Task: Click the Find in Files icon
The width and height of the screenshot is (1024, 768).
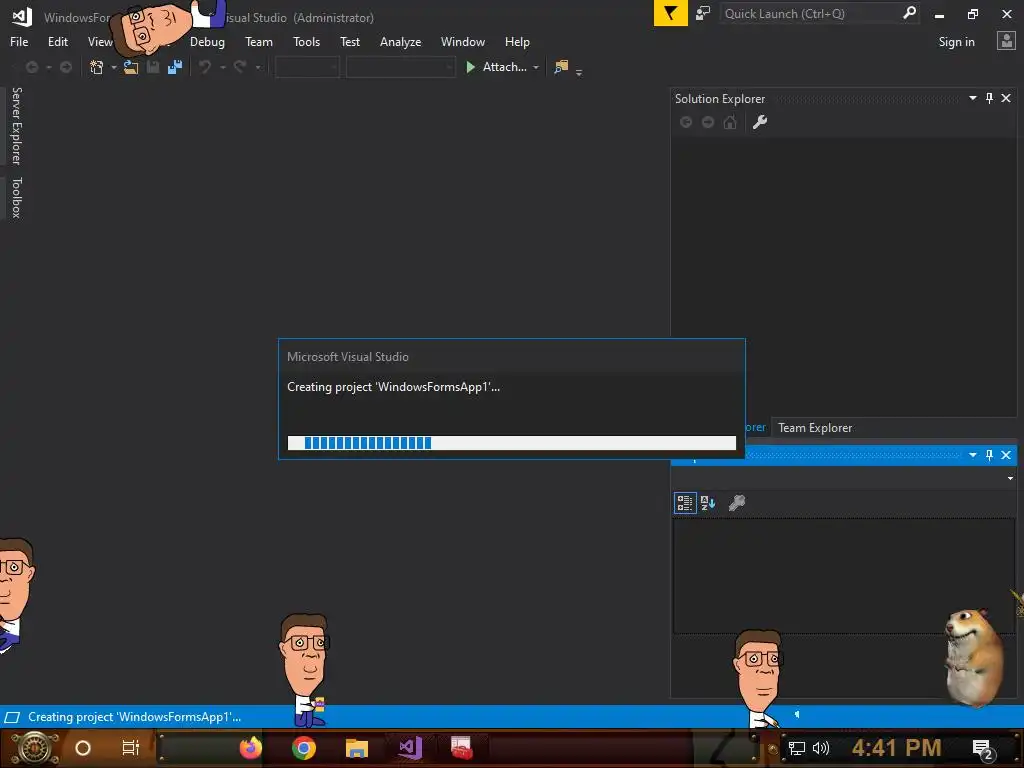Action: pos(561,67)
